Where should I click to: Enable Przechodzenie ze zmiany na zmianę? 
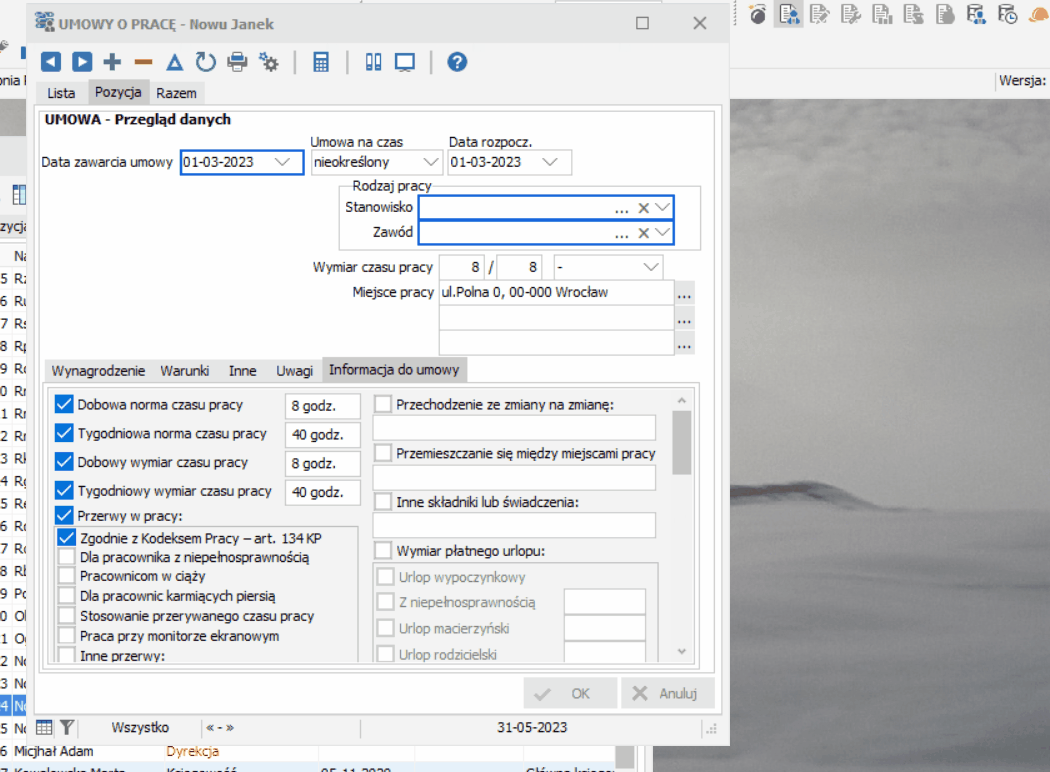(383, 404)
